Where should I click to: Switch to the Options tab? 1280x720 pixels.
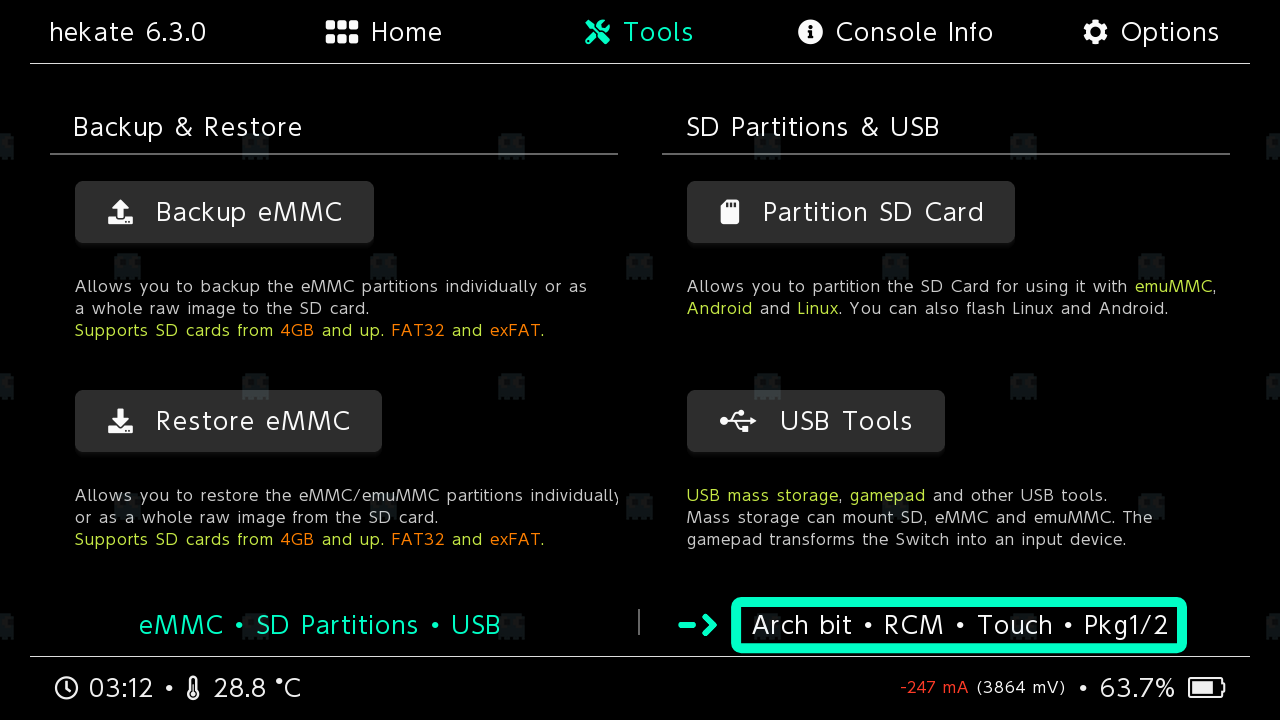click(x=1151, y=32)
